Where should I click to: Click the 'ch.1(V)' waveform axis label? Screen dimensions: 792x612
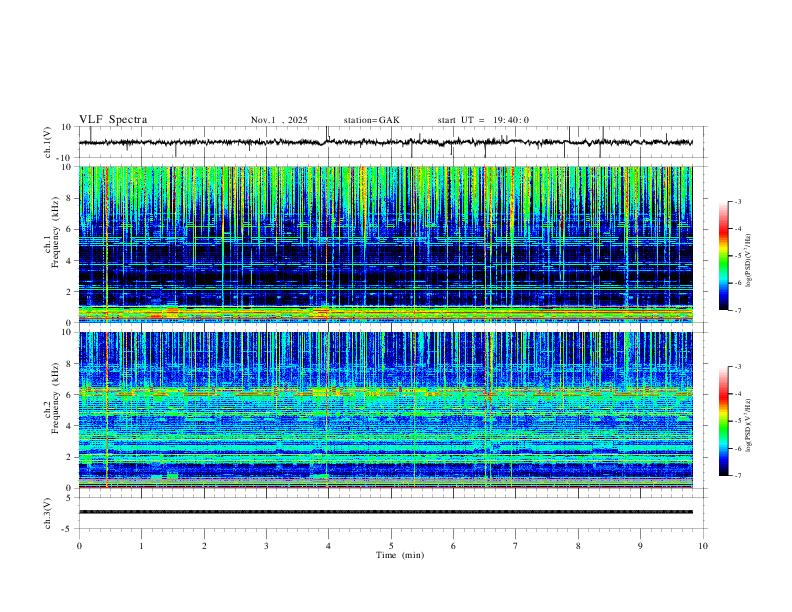[x=48, y=142]
